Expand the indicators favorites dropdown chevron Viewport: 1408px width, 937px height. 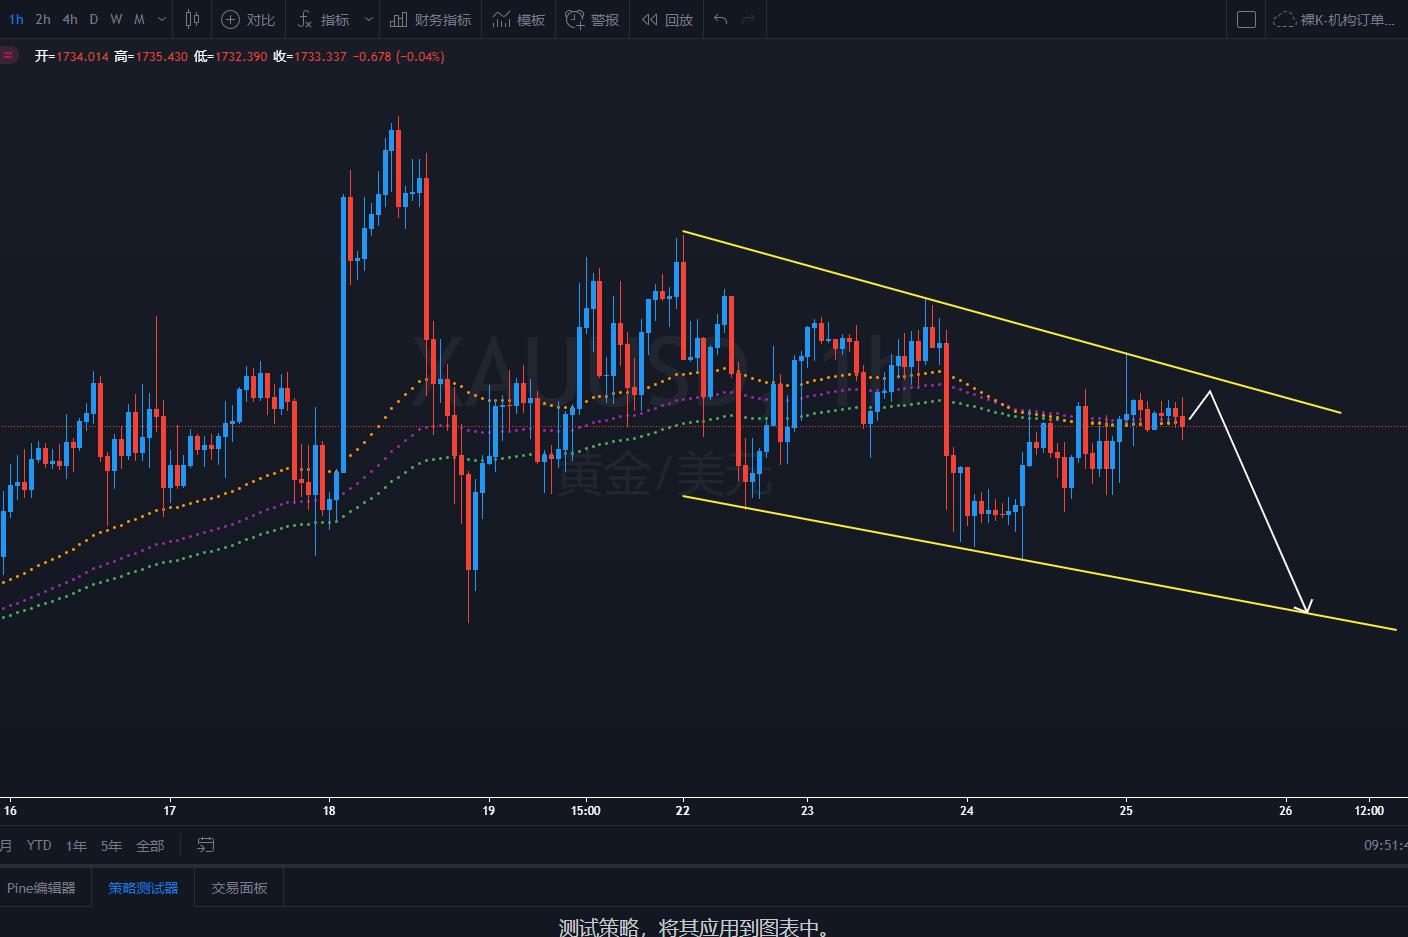369,19
